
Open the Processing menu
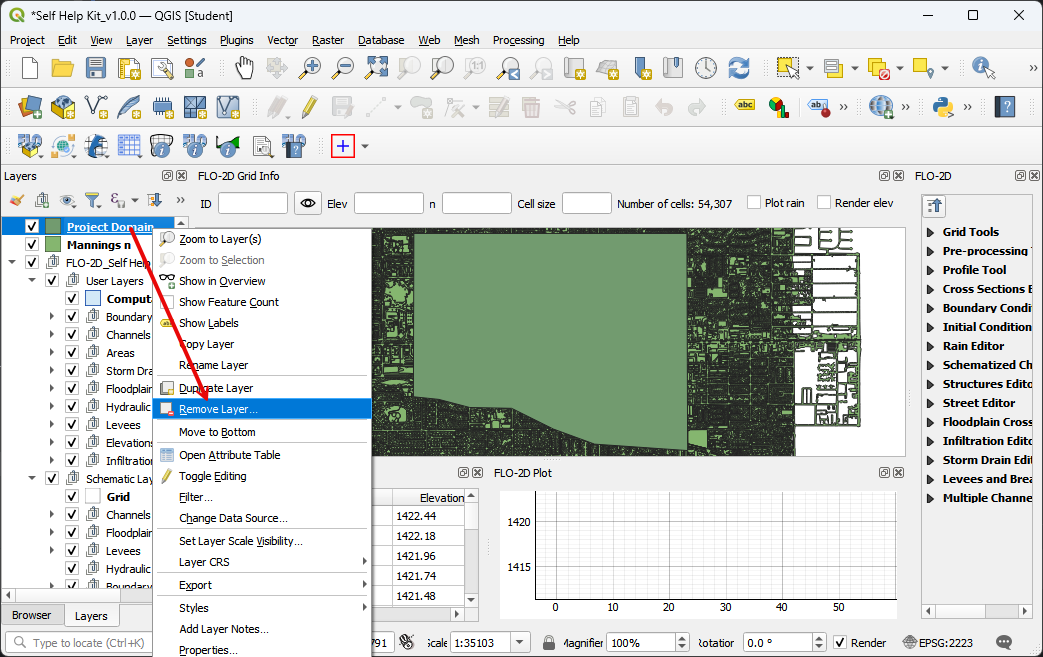tap(518, 40)
